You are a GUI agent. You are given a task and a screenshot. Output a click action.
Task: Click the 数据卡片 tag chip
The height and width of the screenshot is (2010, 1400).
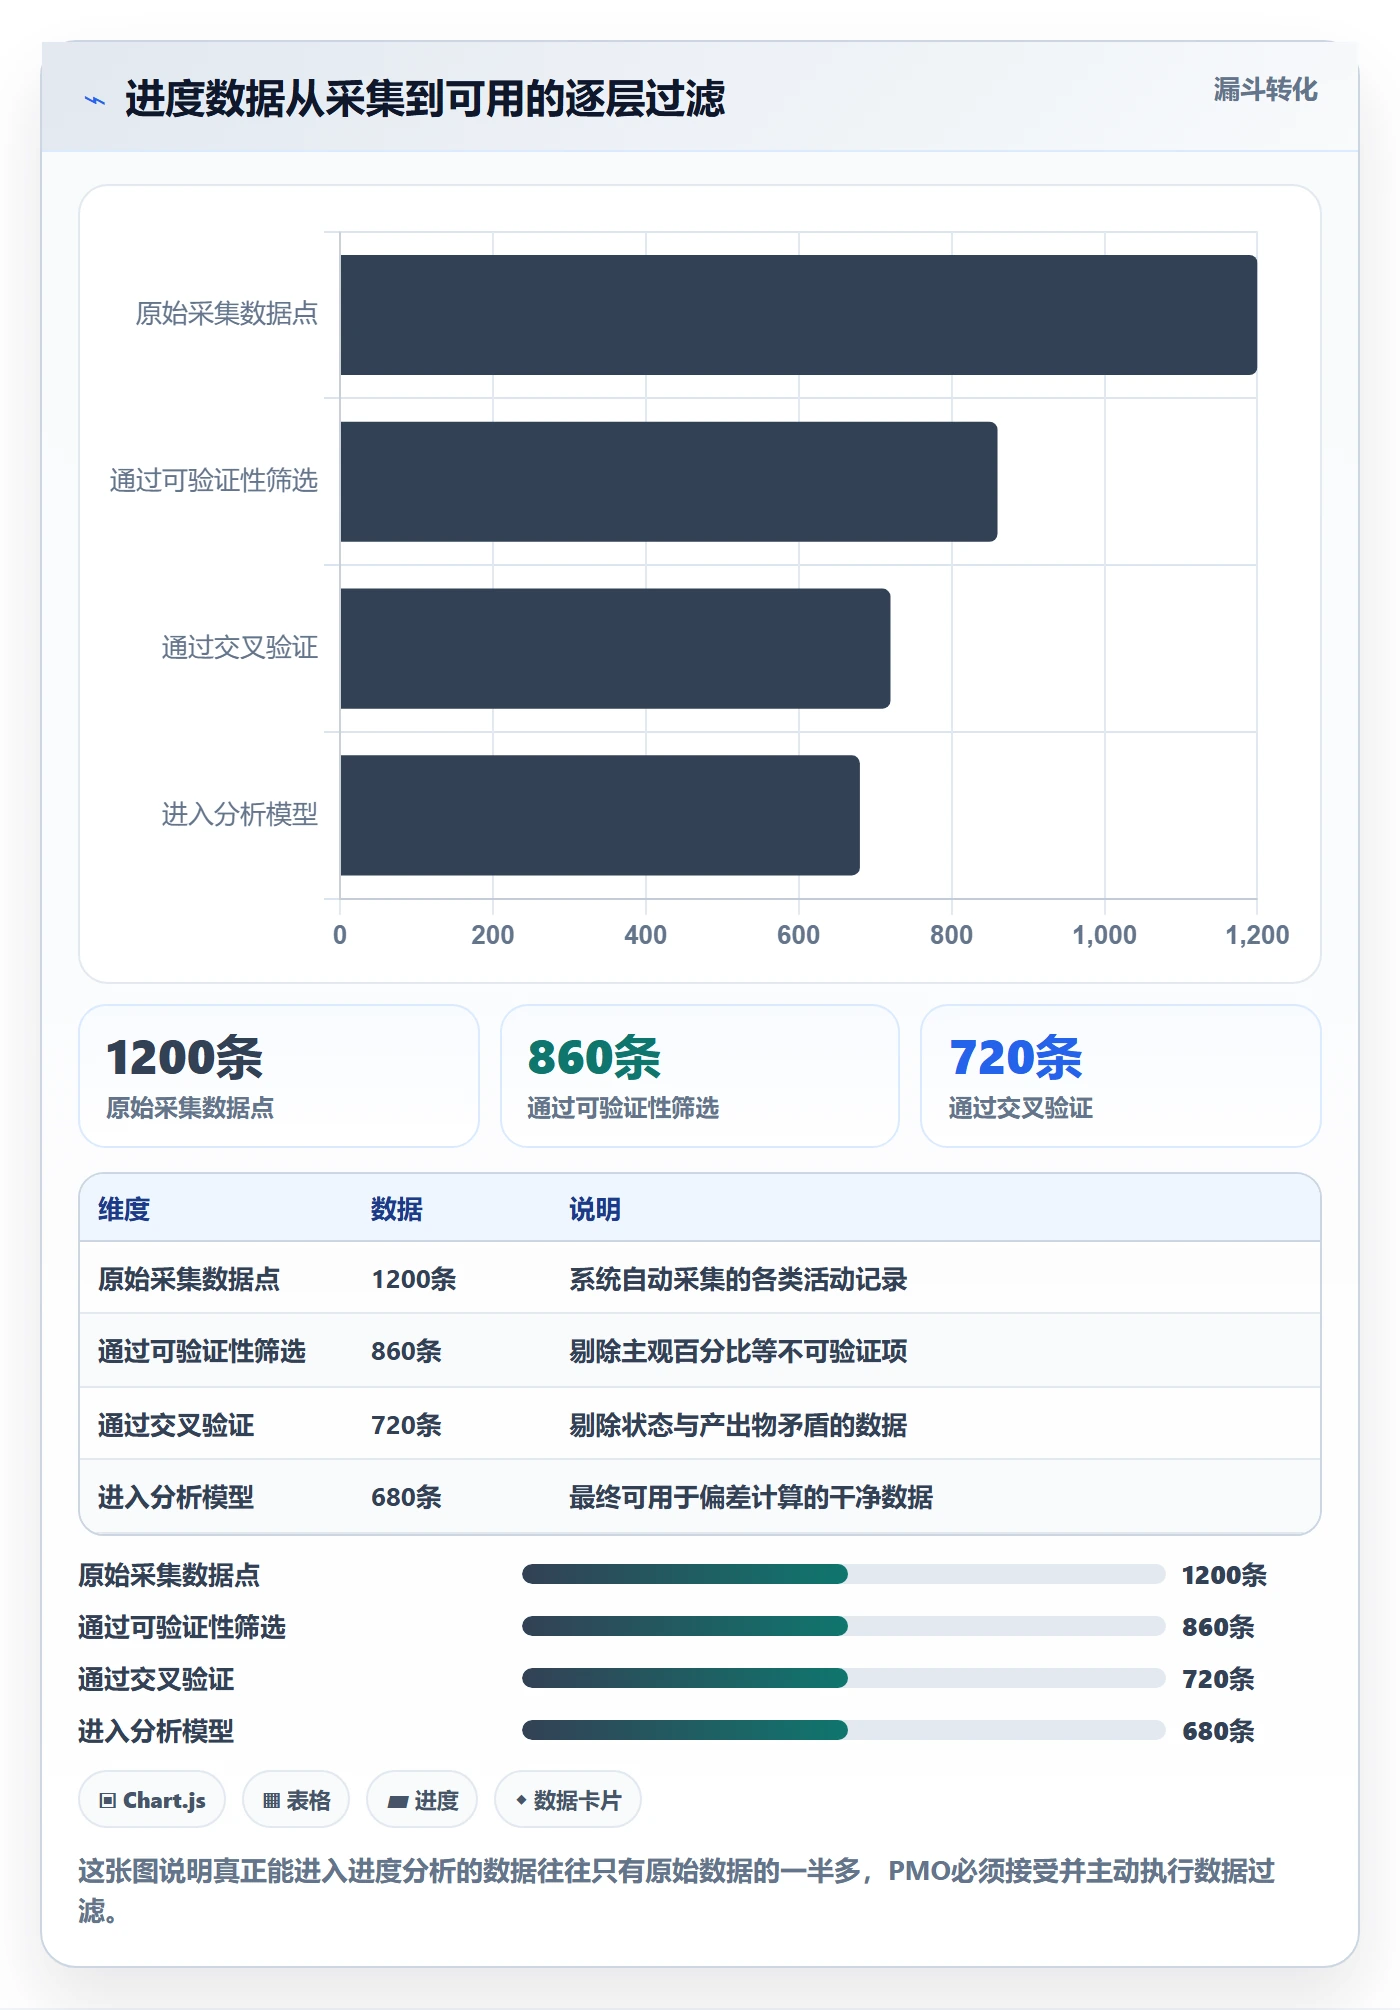[568, 1800]
